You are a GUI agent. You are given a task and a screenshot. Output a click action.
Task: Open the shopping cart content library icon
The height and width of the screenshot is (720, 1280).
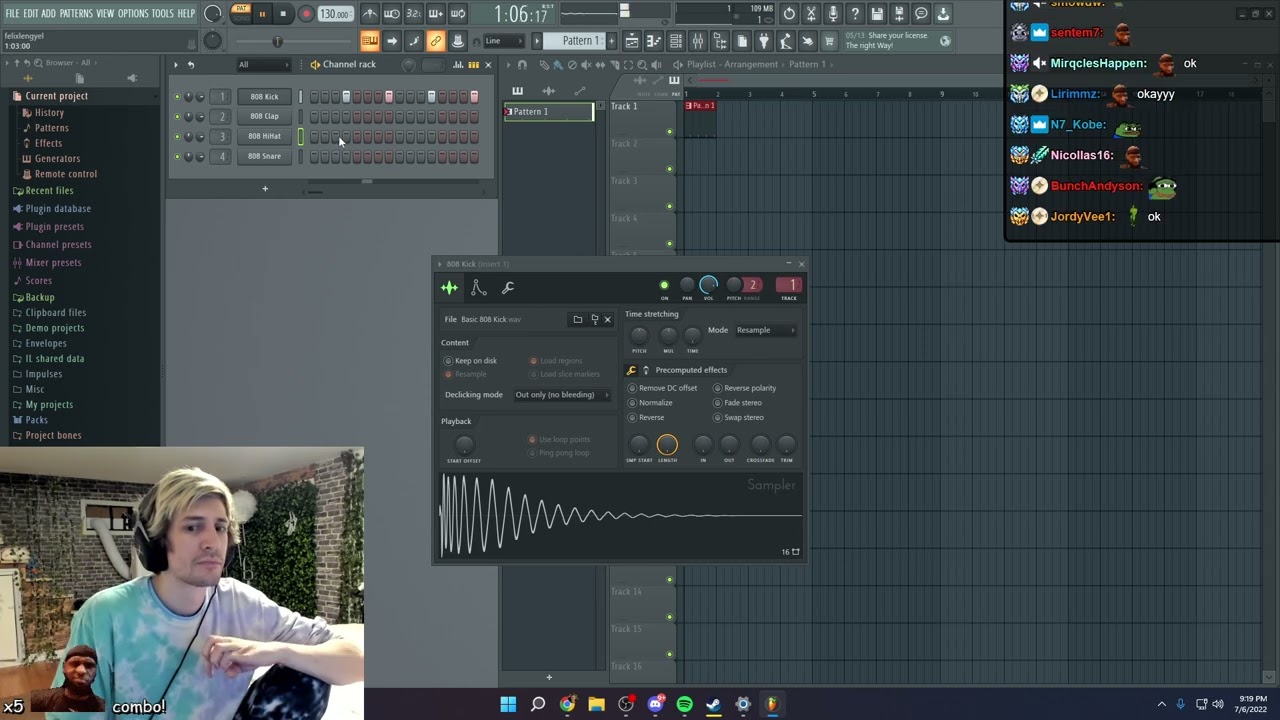tap(829, 41)
